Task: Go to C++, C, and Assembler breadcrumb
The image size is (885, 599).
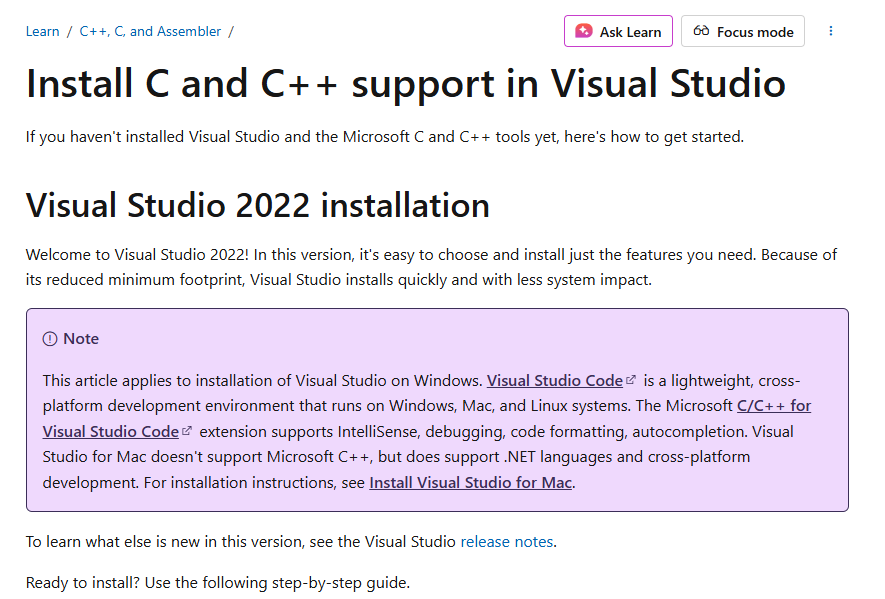Action: point(150,32)
